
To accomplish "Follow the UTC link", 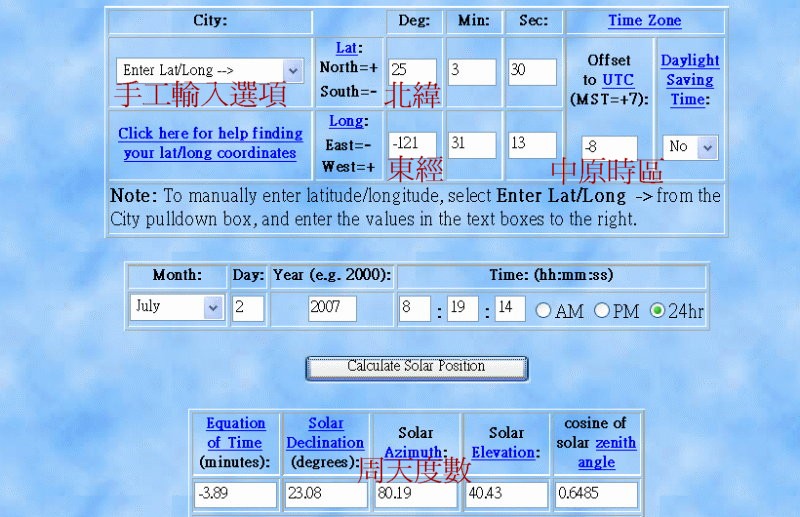I will coord(617,80).
